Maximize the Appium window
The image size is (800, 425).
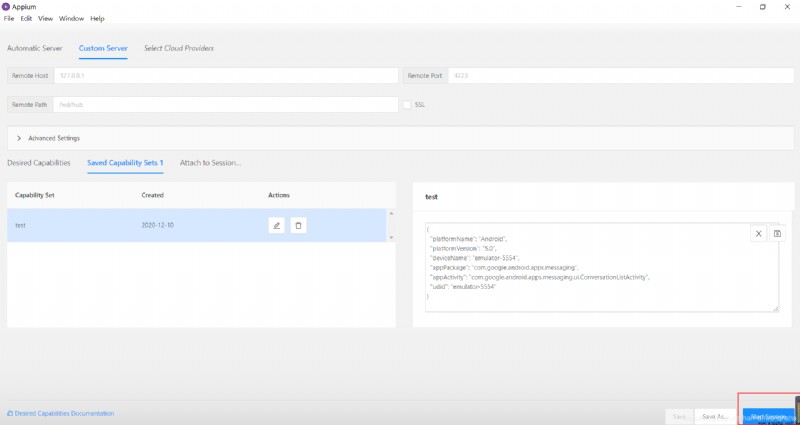pyautogui.click(x=763, y=7)
